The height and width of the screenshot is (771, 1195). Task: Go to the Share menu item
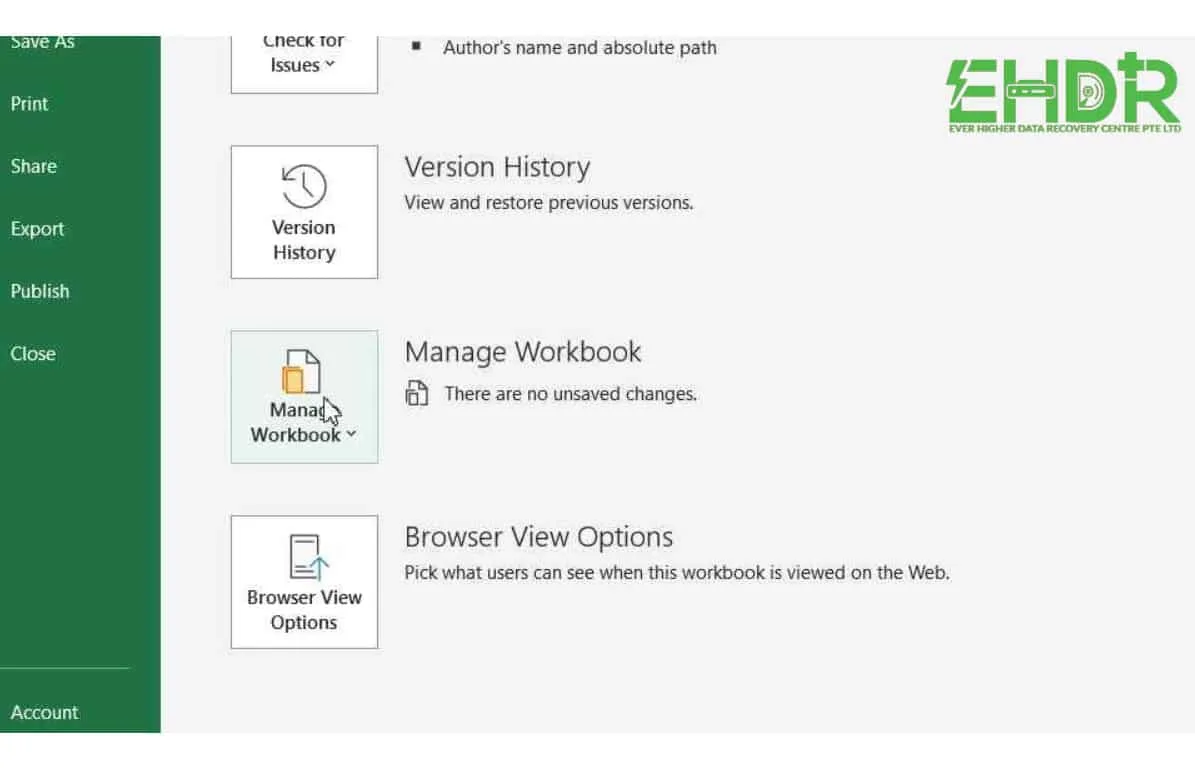point(34,166)
